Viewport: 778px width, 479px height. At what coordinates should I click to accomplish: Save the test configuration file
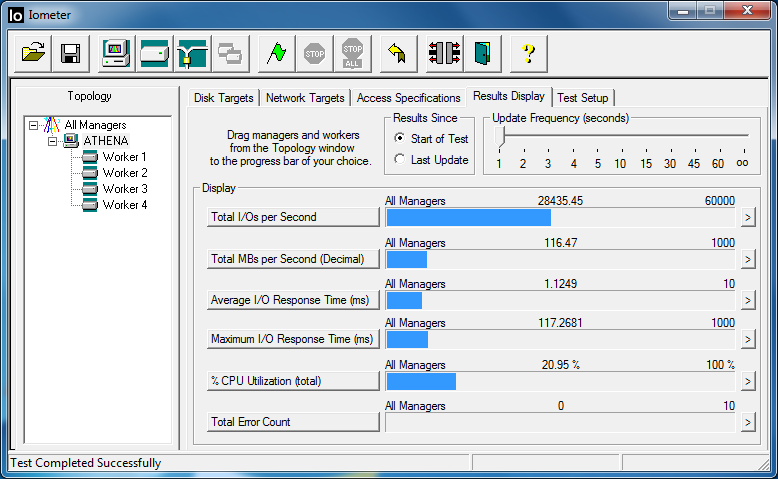click(x=70, y=53)
